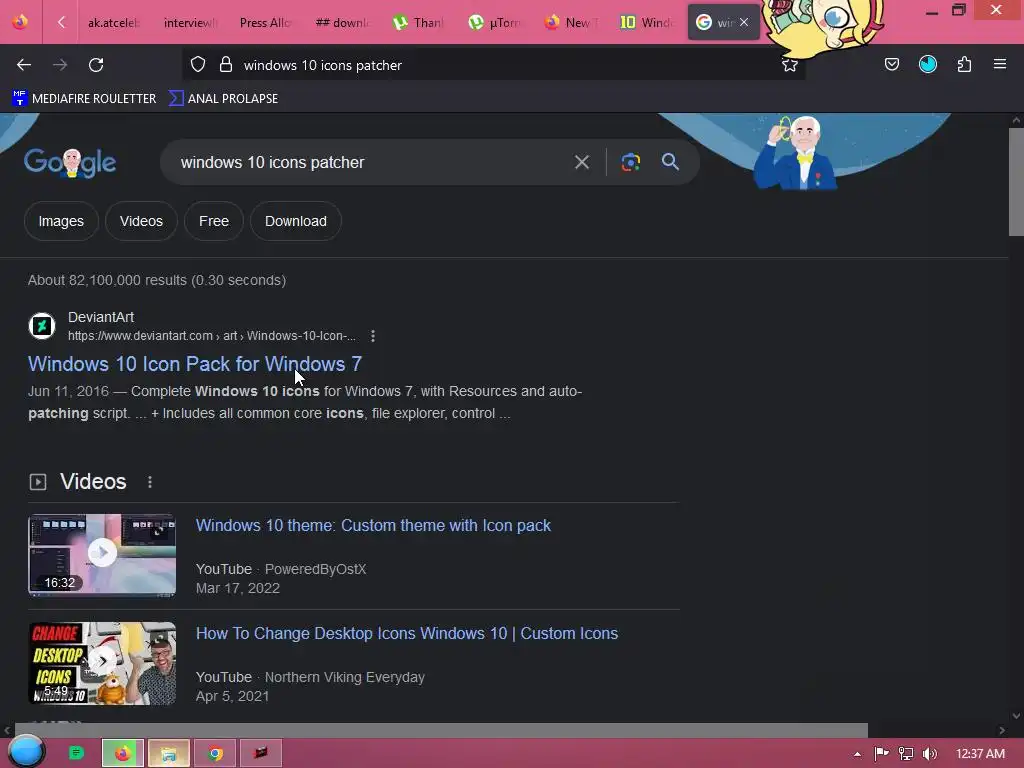The image size is (1024, 768).
Task: Open Chrome from the taskbar
Action: tap(216, 753)
